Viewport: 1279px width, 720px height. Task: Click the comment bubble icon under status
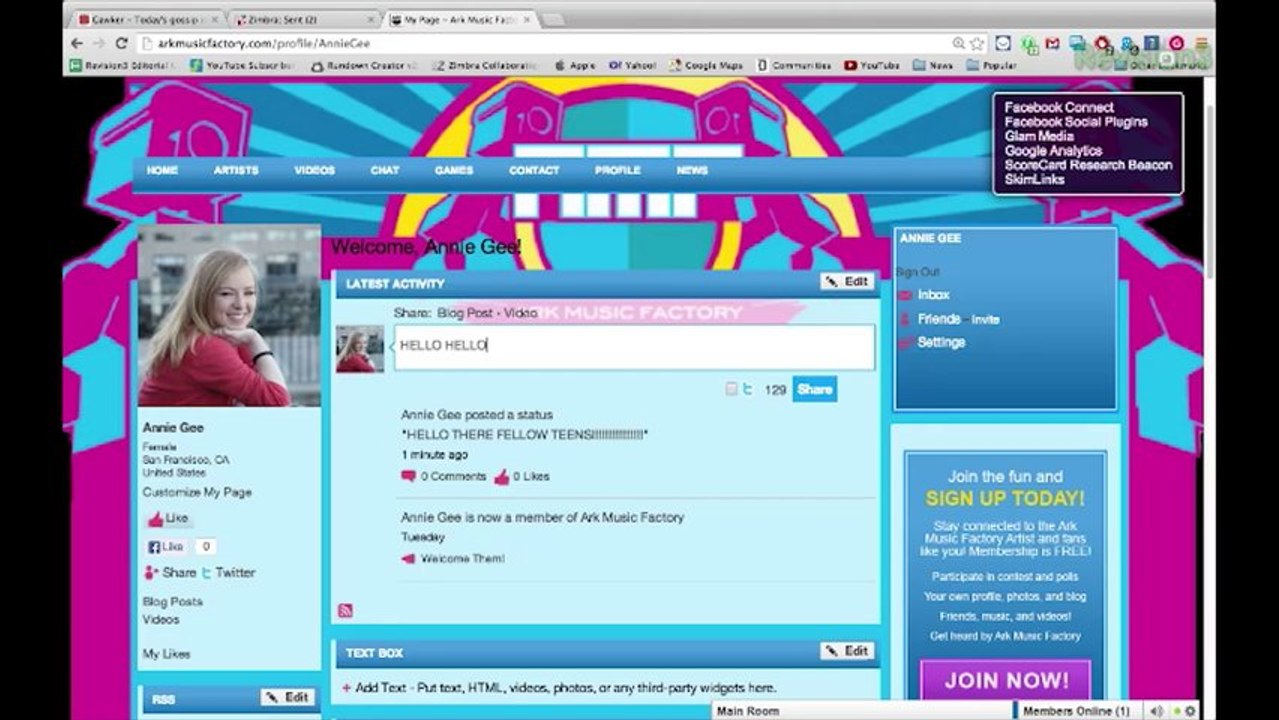point(408,477)
